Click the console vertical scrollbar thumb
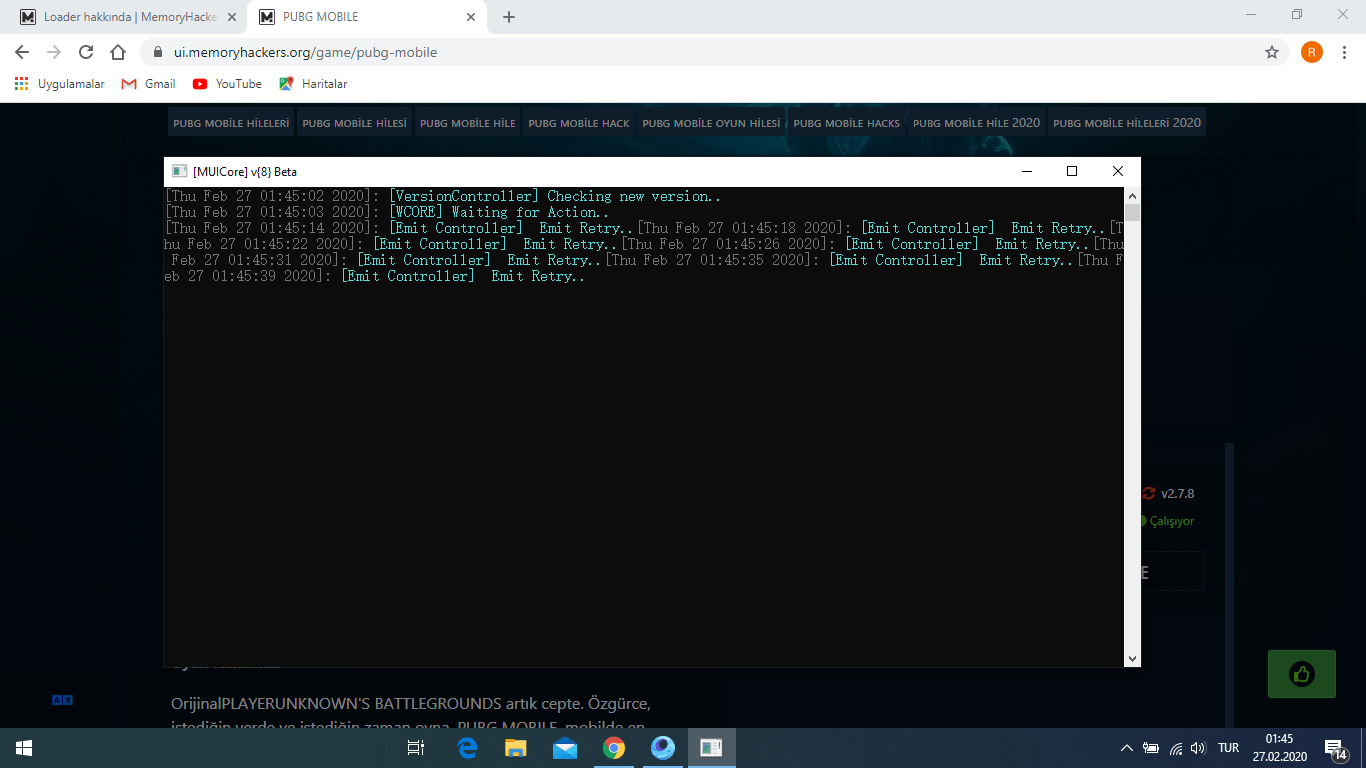Image resolution: width=1366 pixels, height=768 pixels. click(1132, 213)
